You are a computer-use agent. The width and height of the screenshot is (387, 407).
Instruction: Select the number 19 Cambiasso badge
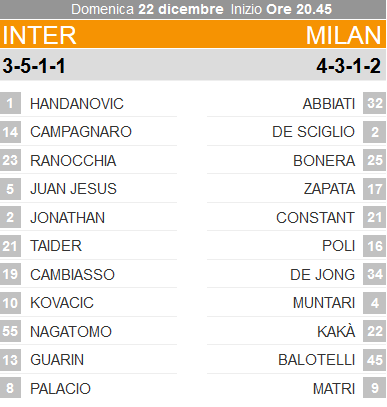10,274
